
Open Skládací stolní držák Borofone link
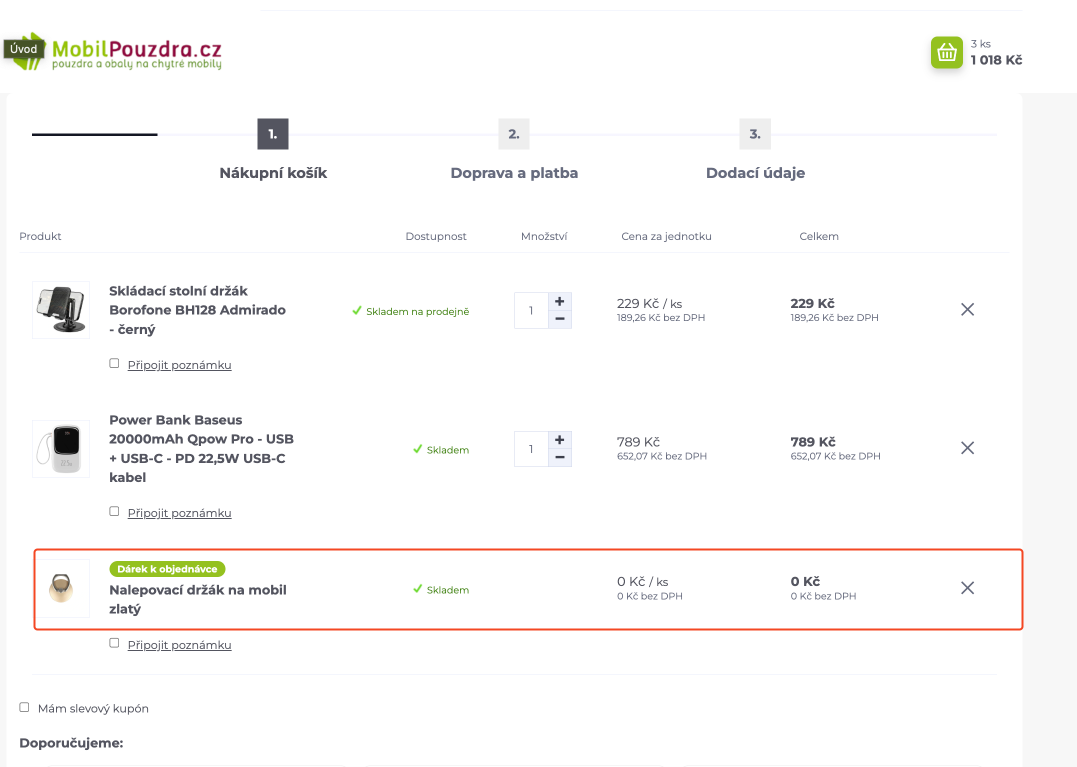pos(197,310)
